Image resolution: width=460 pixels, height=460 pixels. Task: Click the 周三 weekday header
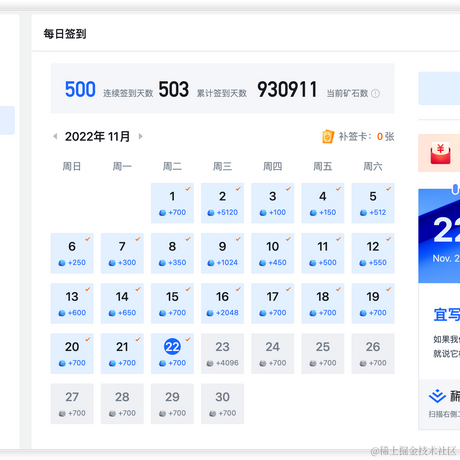(x=222, y=166)
